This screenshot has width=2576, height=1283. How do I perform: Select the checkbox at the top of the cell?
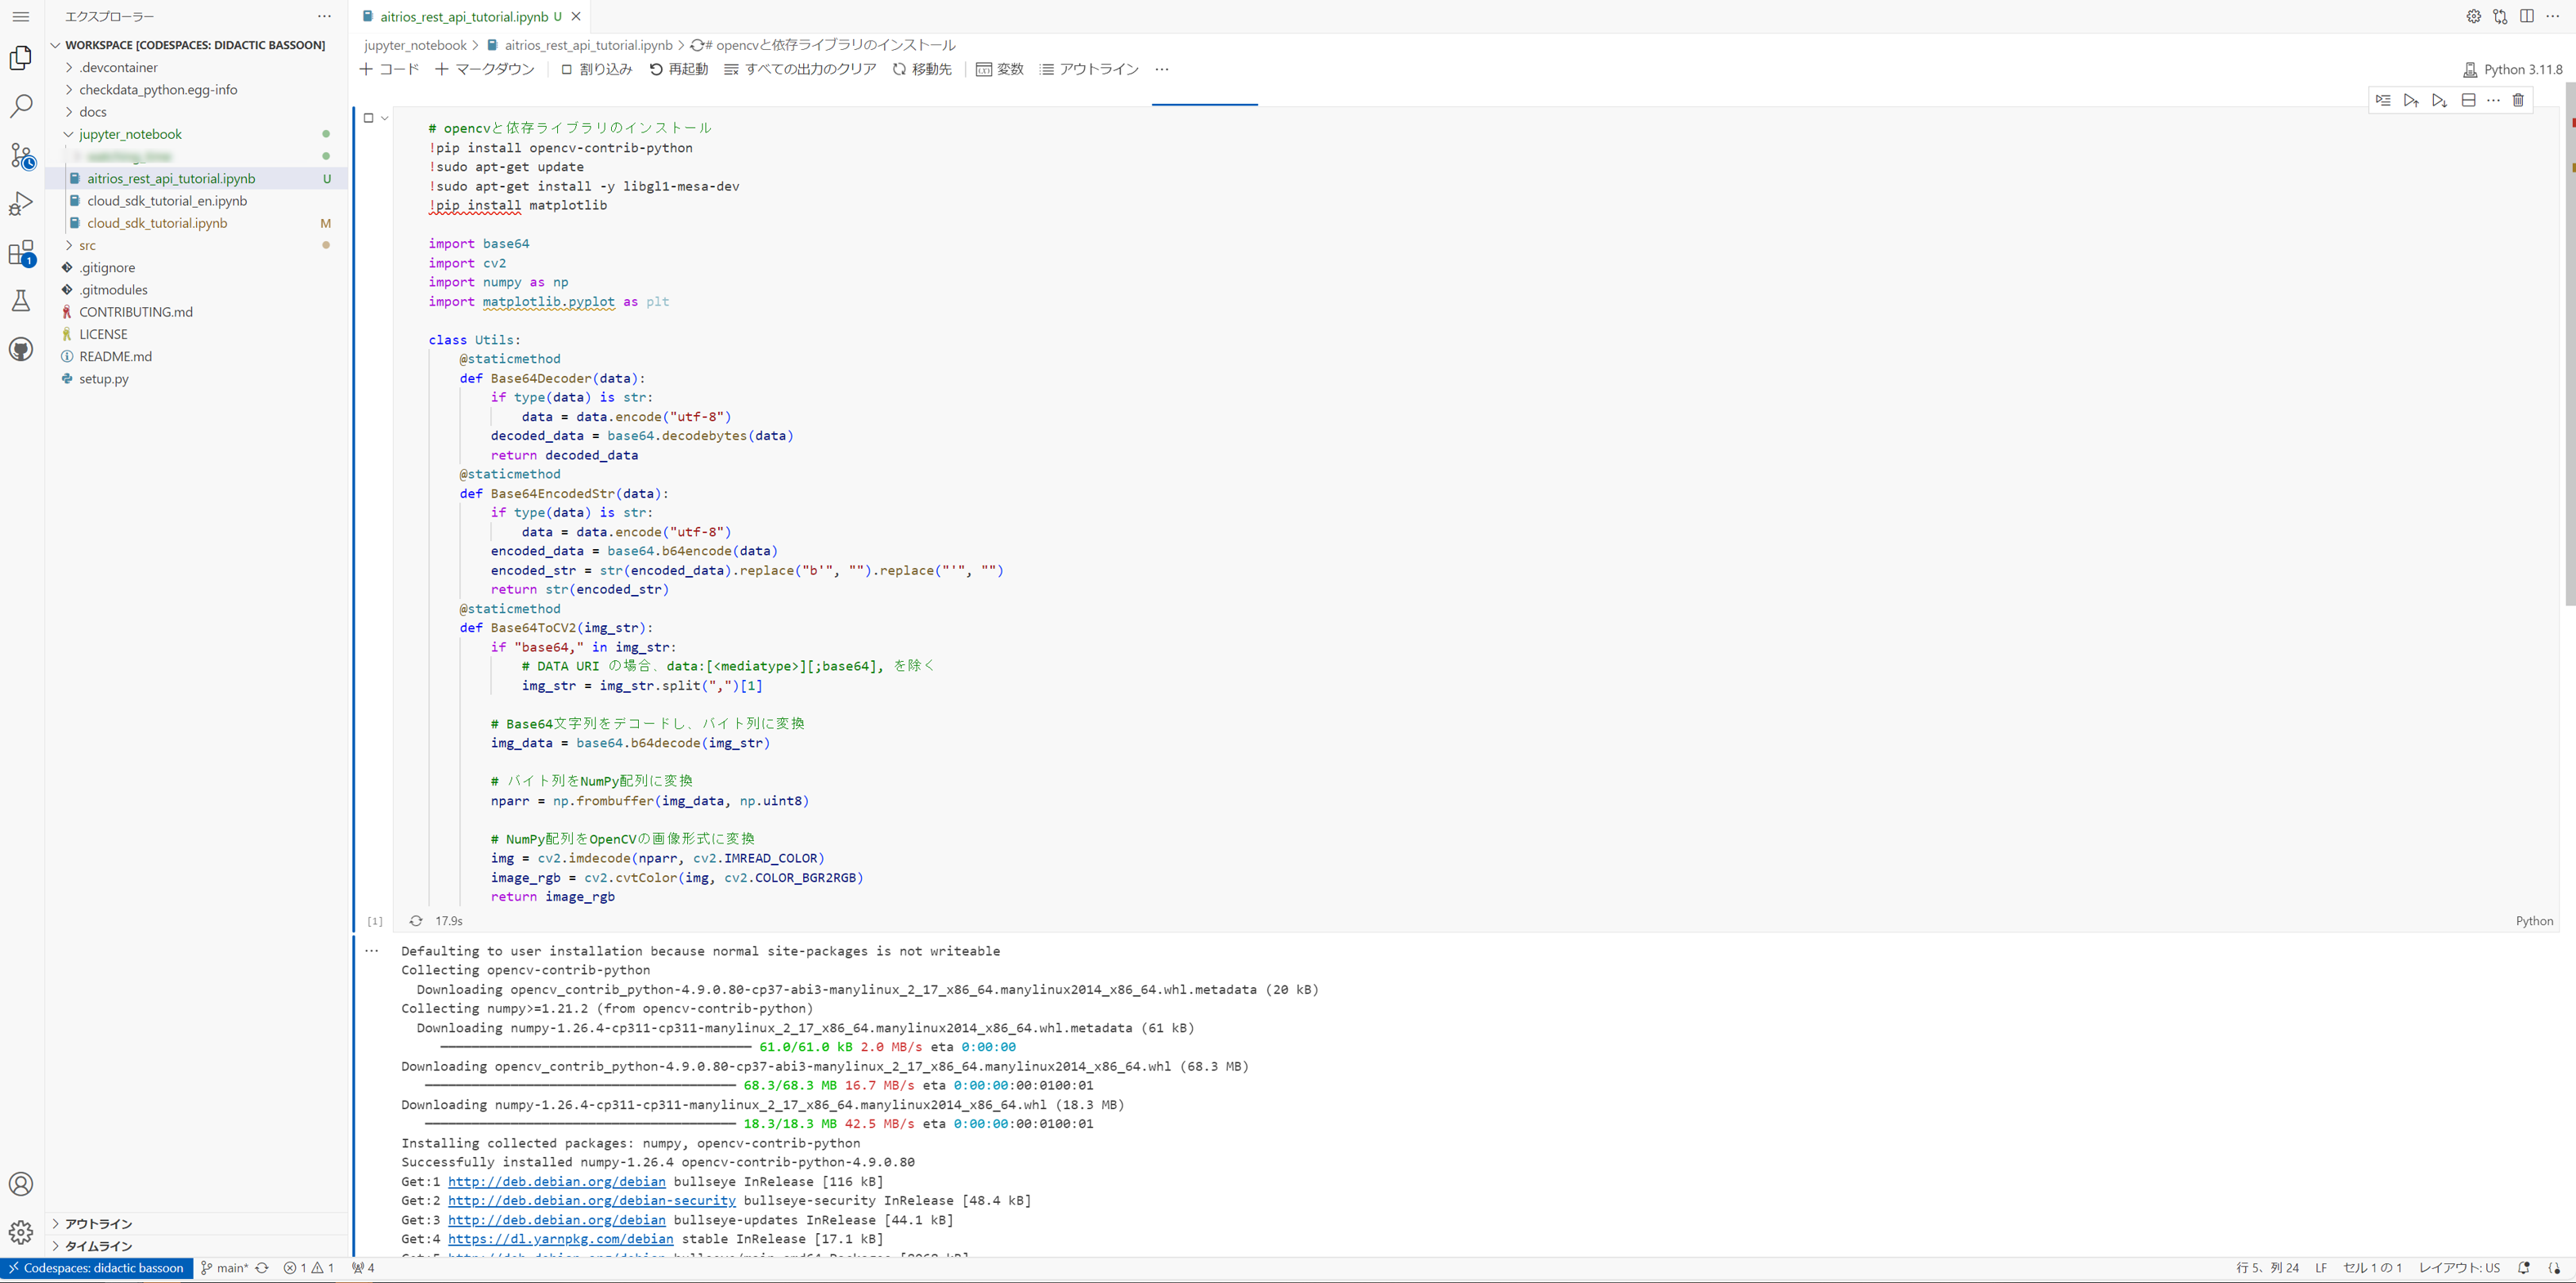click(368, 117)
